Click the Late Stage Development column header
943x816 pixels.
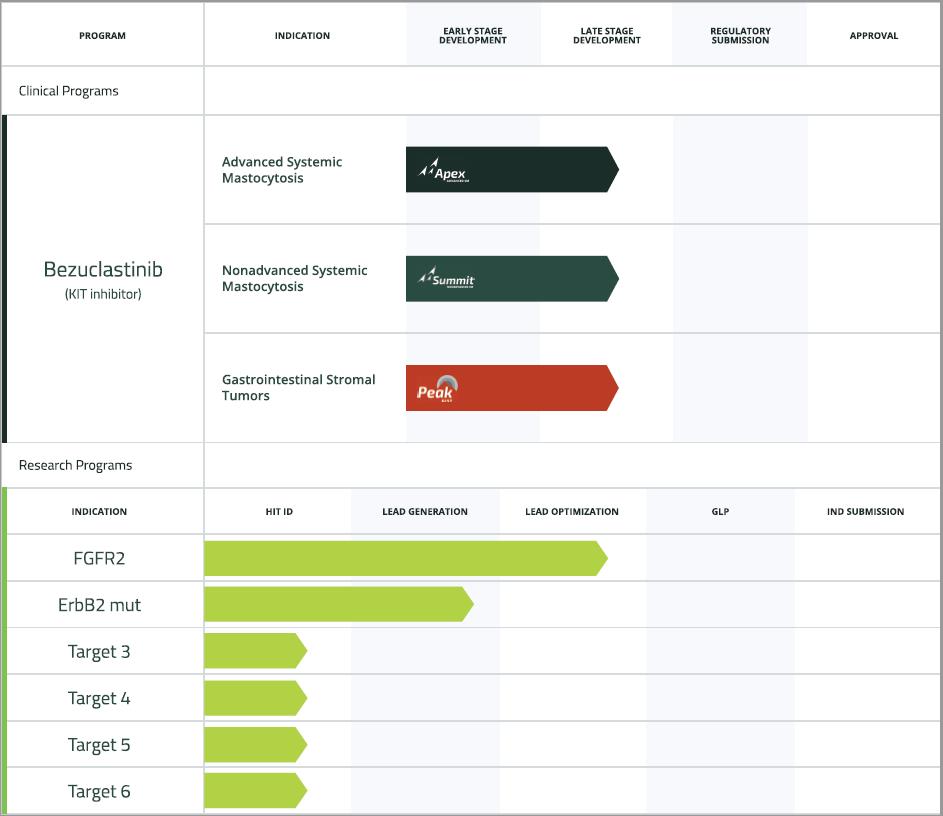point(607,36)
